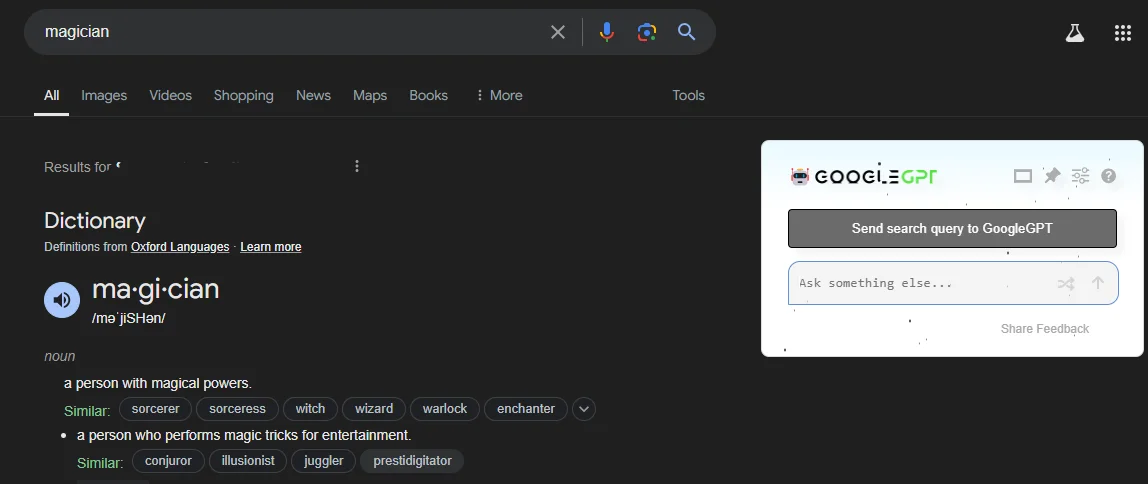
Task: Switch to the Images tab
Action: (104, 95)
